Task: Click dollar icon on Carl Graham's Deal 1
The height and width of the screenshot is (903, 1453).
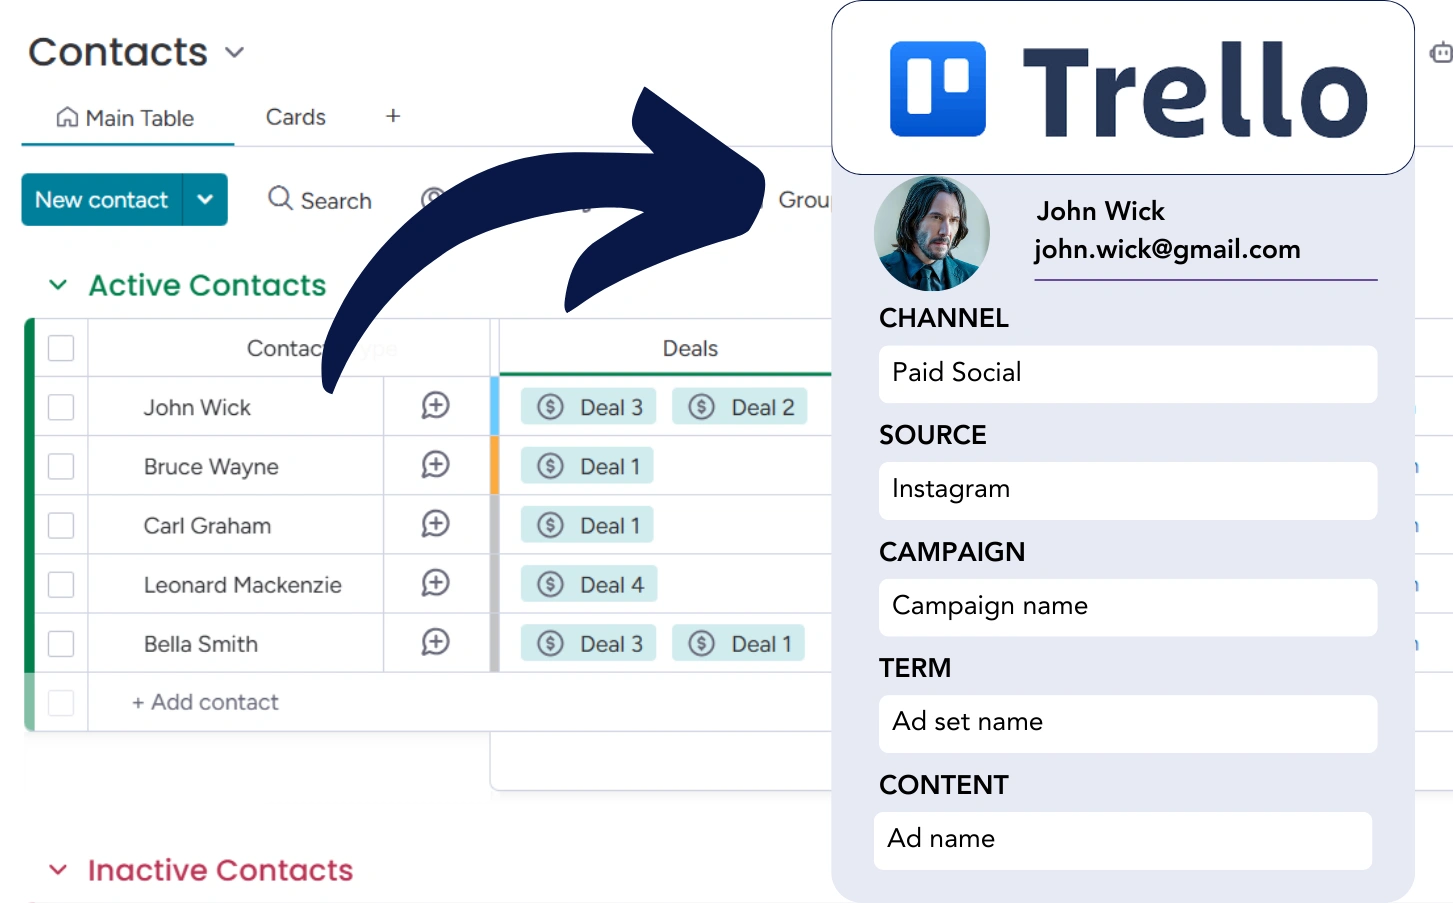Action: point(550,524)
